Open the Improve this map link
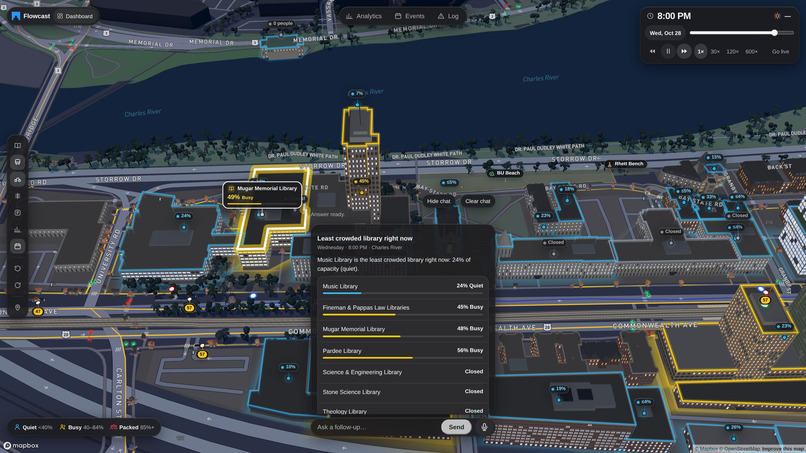This screenshot has height=453, width=806. click(x=783, y=449)
